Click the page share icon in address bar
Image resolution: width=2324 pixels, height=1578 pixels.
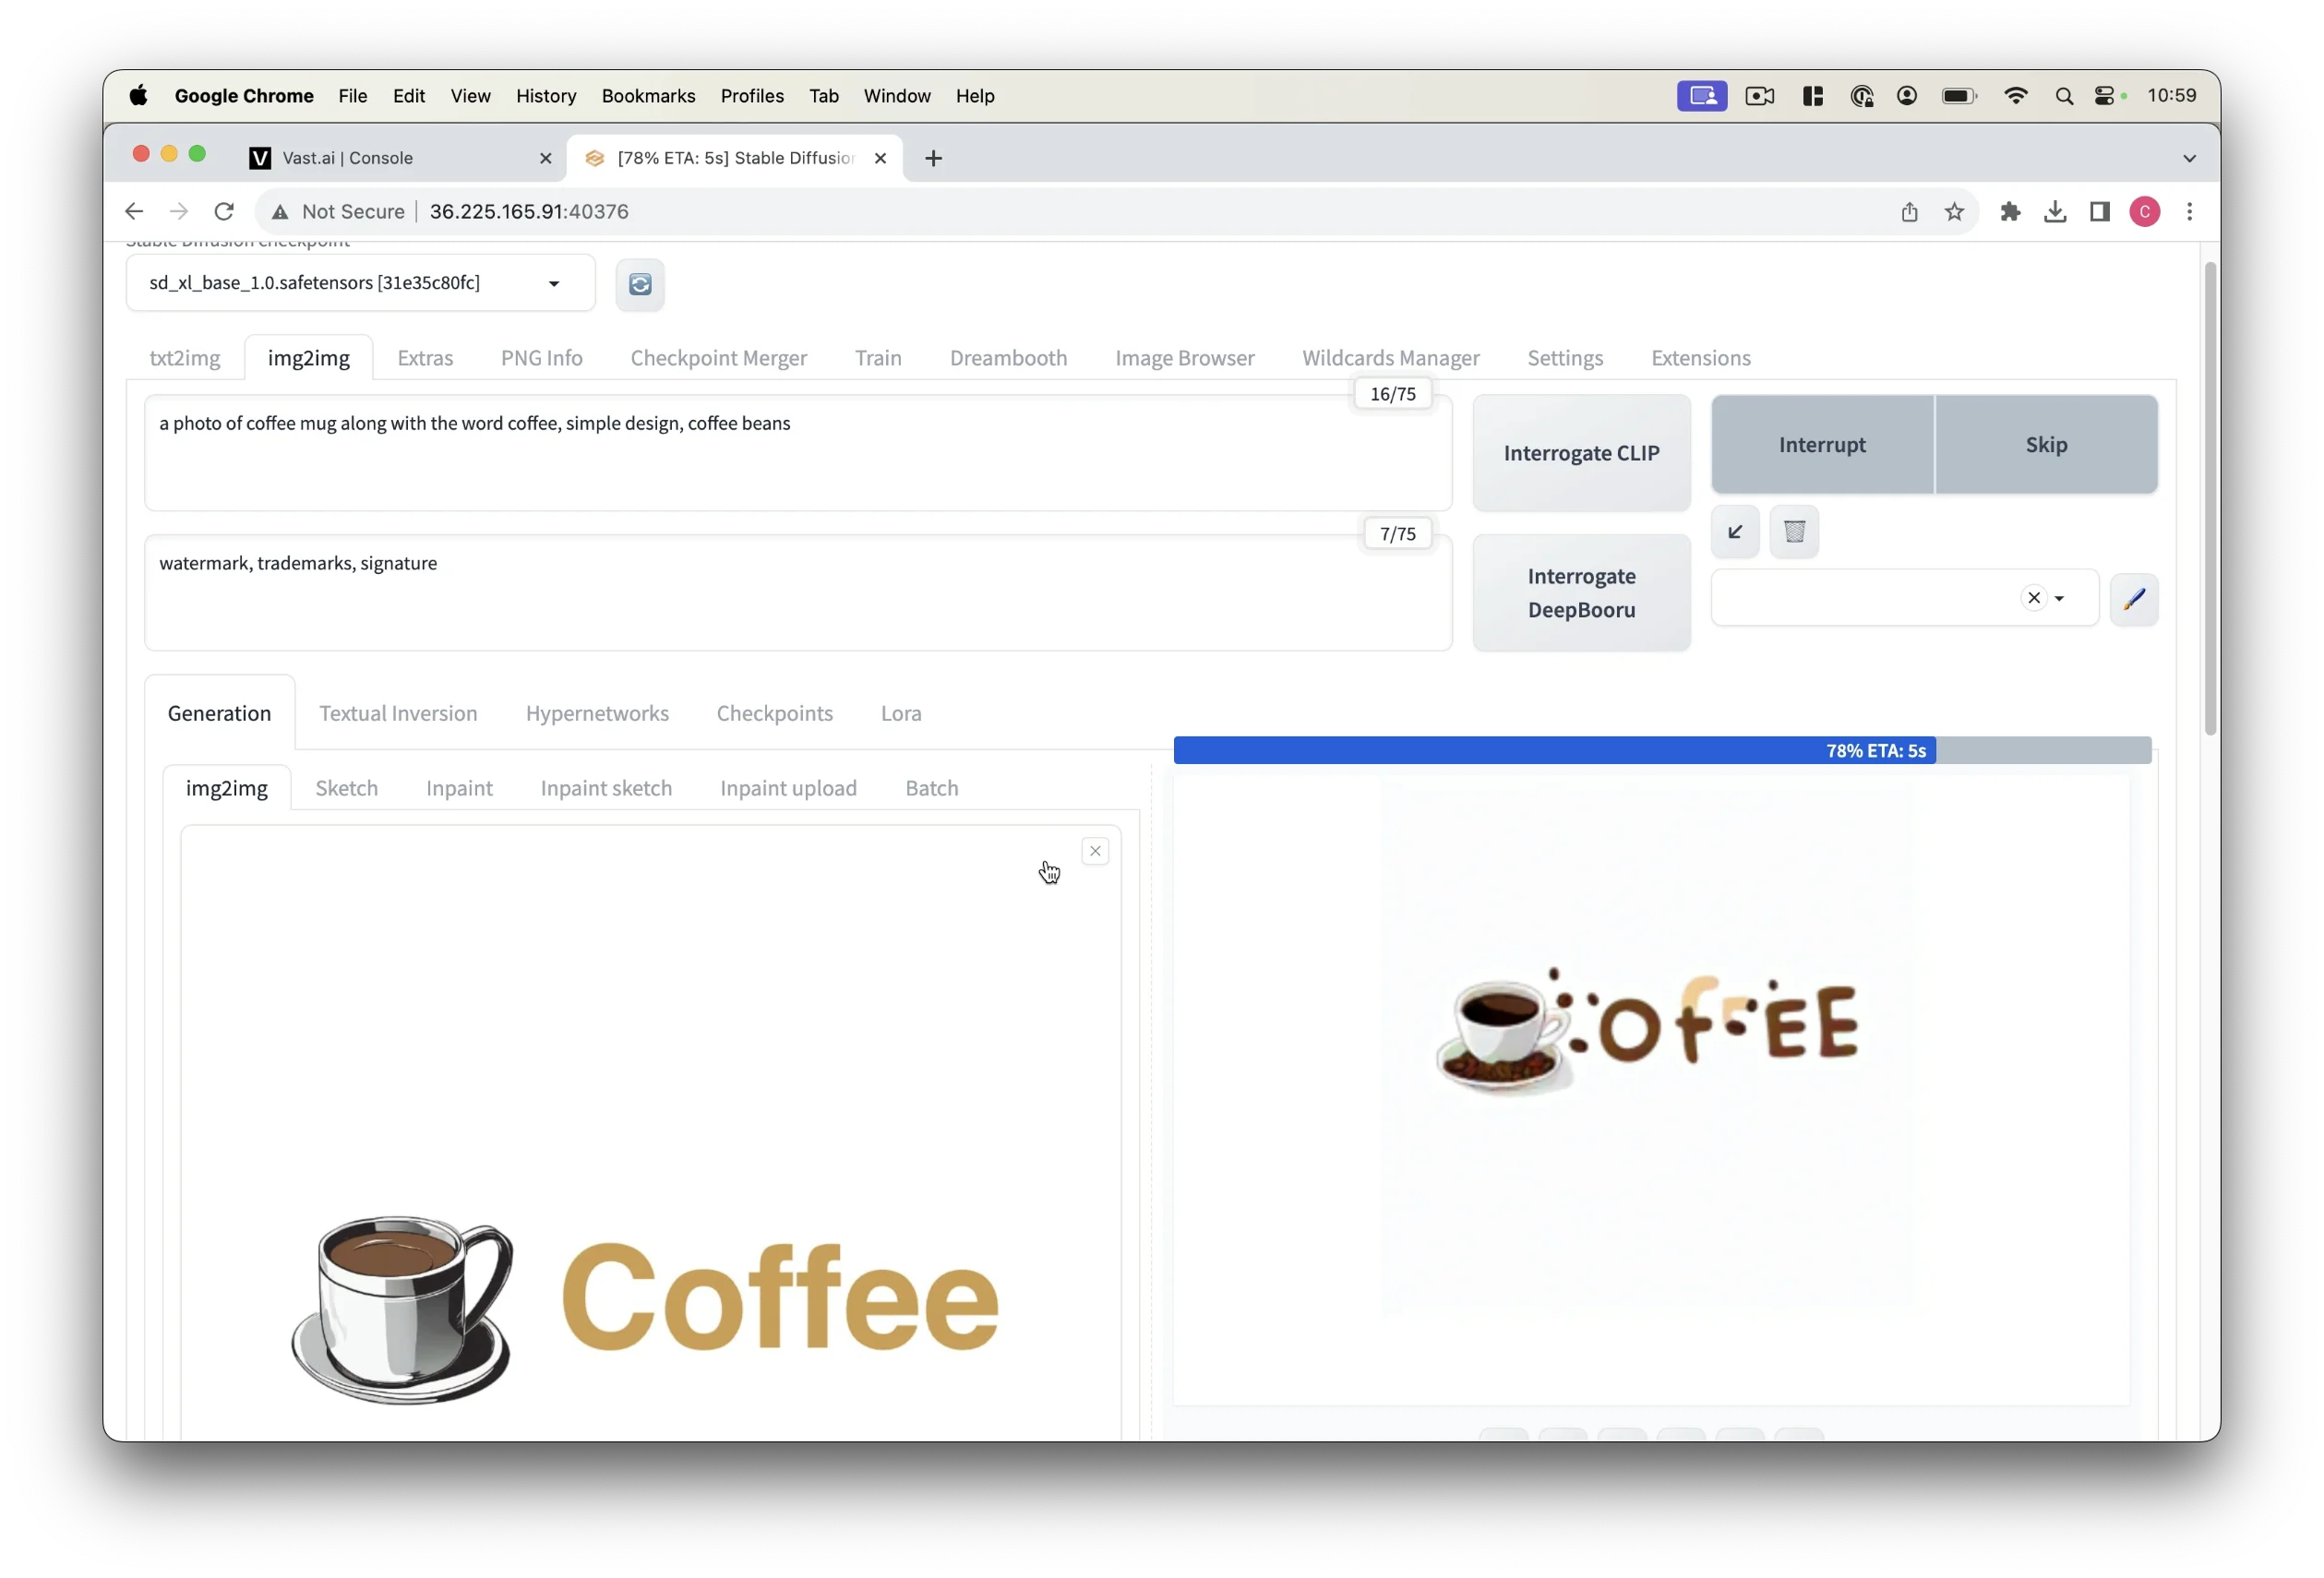coord(1909,212)
